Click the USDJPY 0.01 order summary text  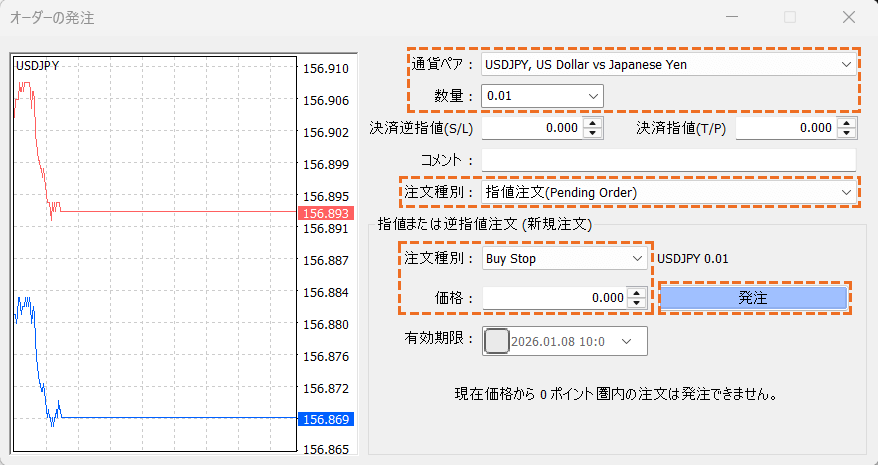[693, 259]
